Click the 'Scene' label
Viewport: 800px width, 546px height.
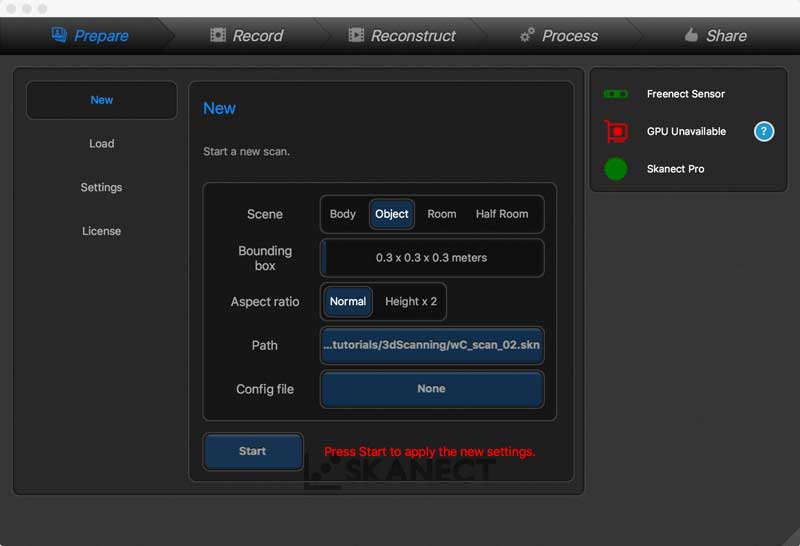coord(265,214)
